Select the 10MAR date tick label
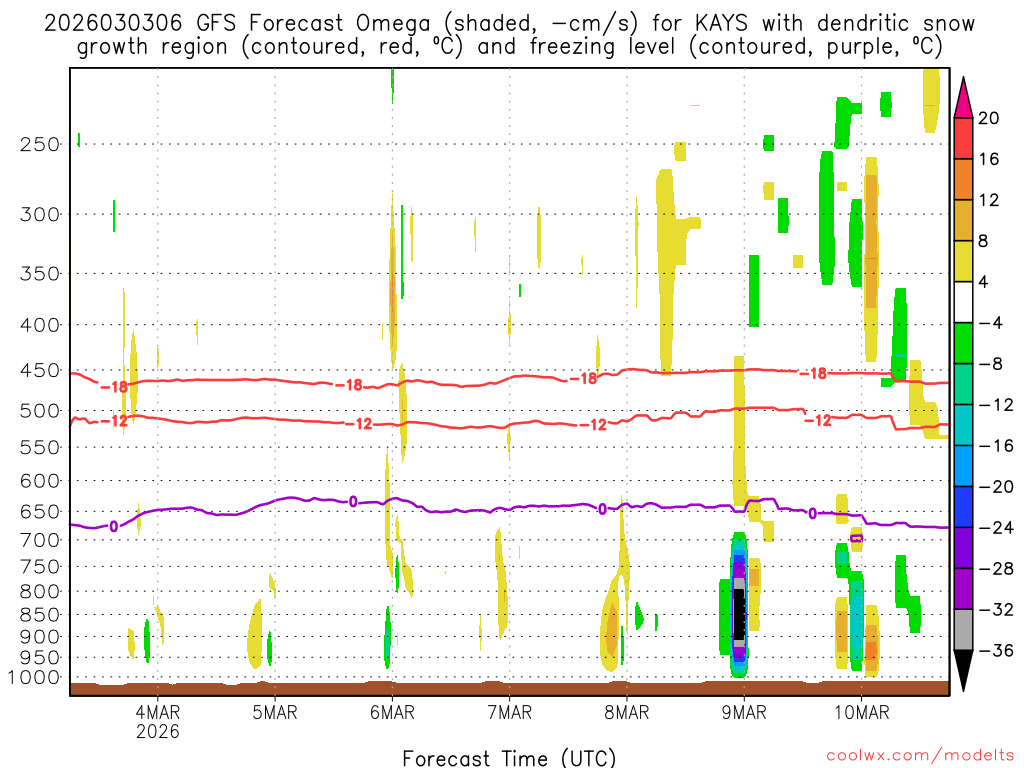Image resolution: width=1024 pixels, height=768 pixels. [861, 712]
